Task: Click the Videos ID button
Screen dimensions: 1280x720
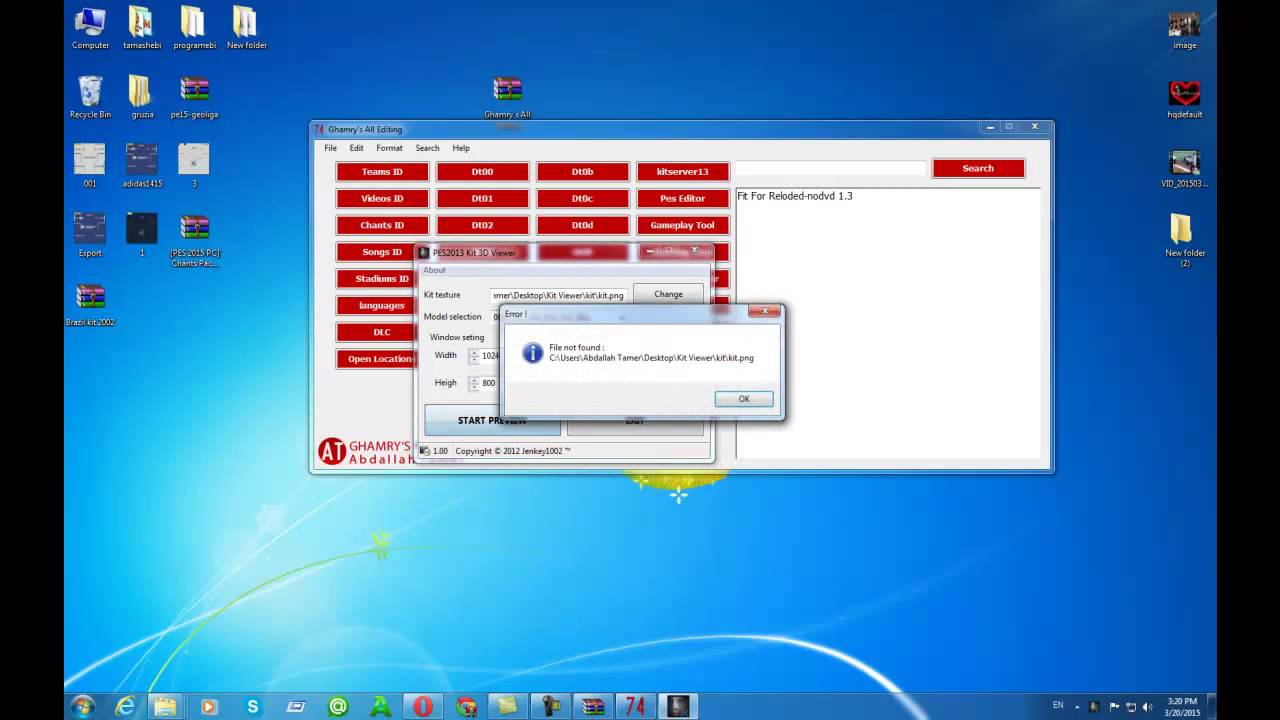Action: pos(382,198)
